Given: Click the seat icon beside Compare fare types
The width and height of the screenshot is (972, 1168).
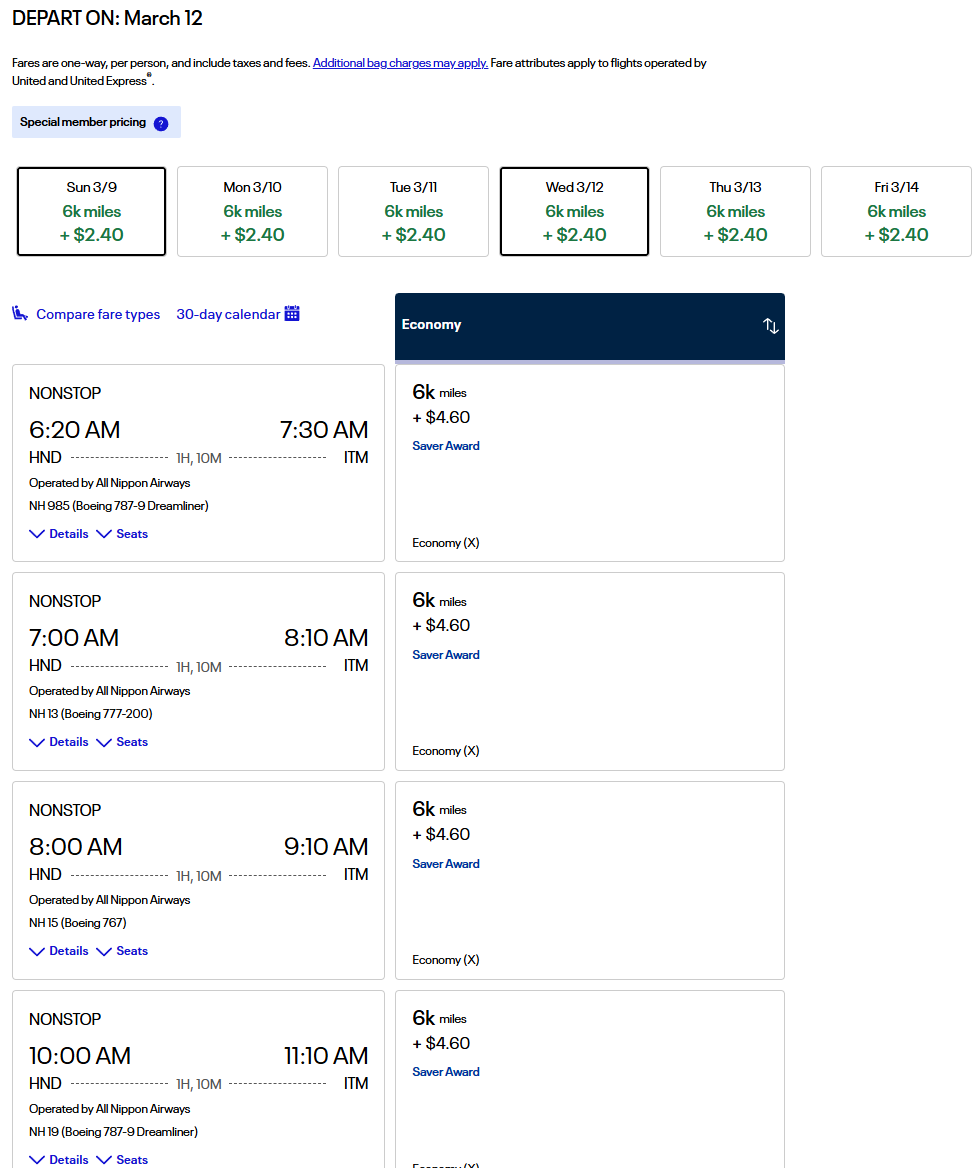Looking at the screenshot, I should (x=20, y=314).
